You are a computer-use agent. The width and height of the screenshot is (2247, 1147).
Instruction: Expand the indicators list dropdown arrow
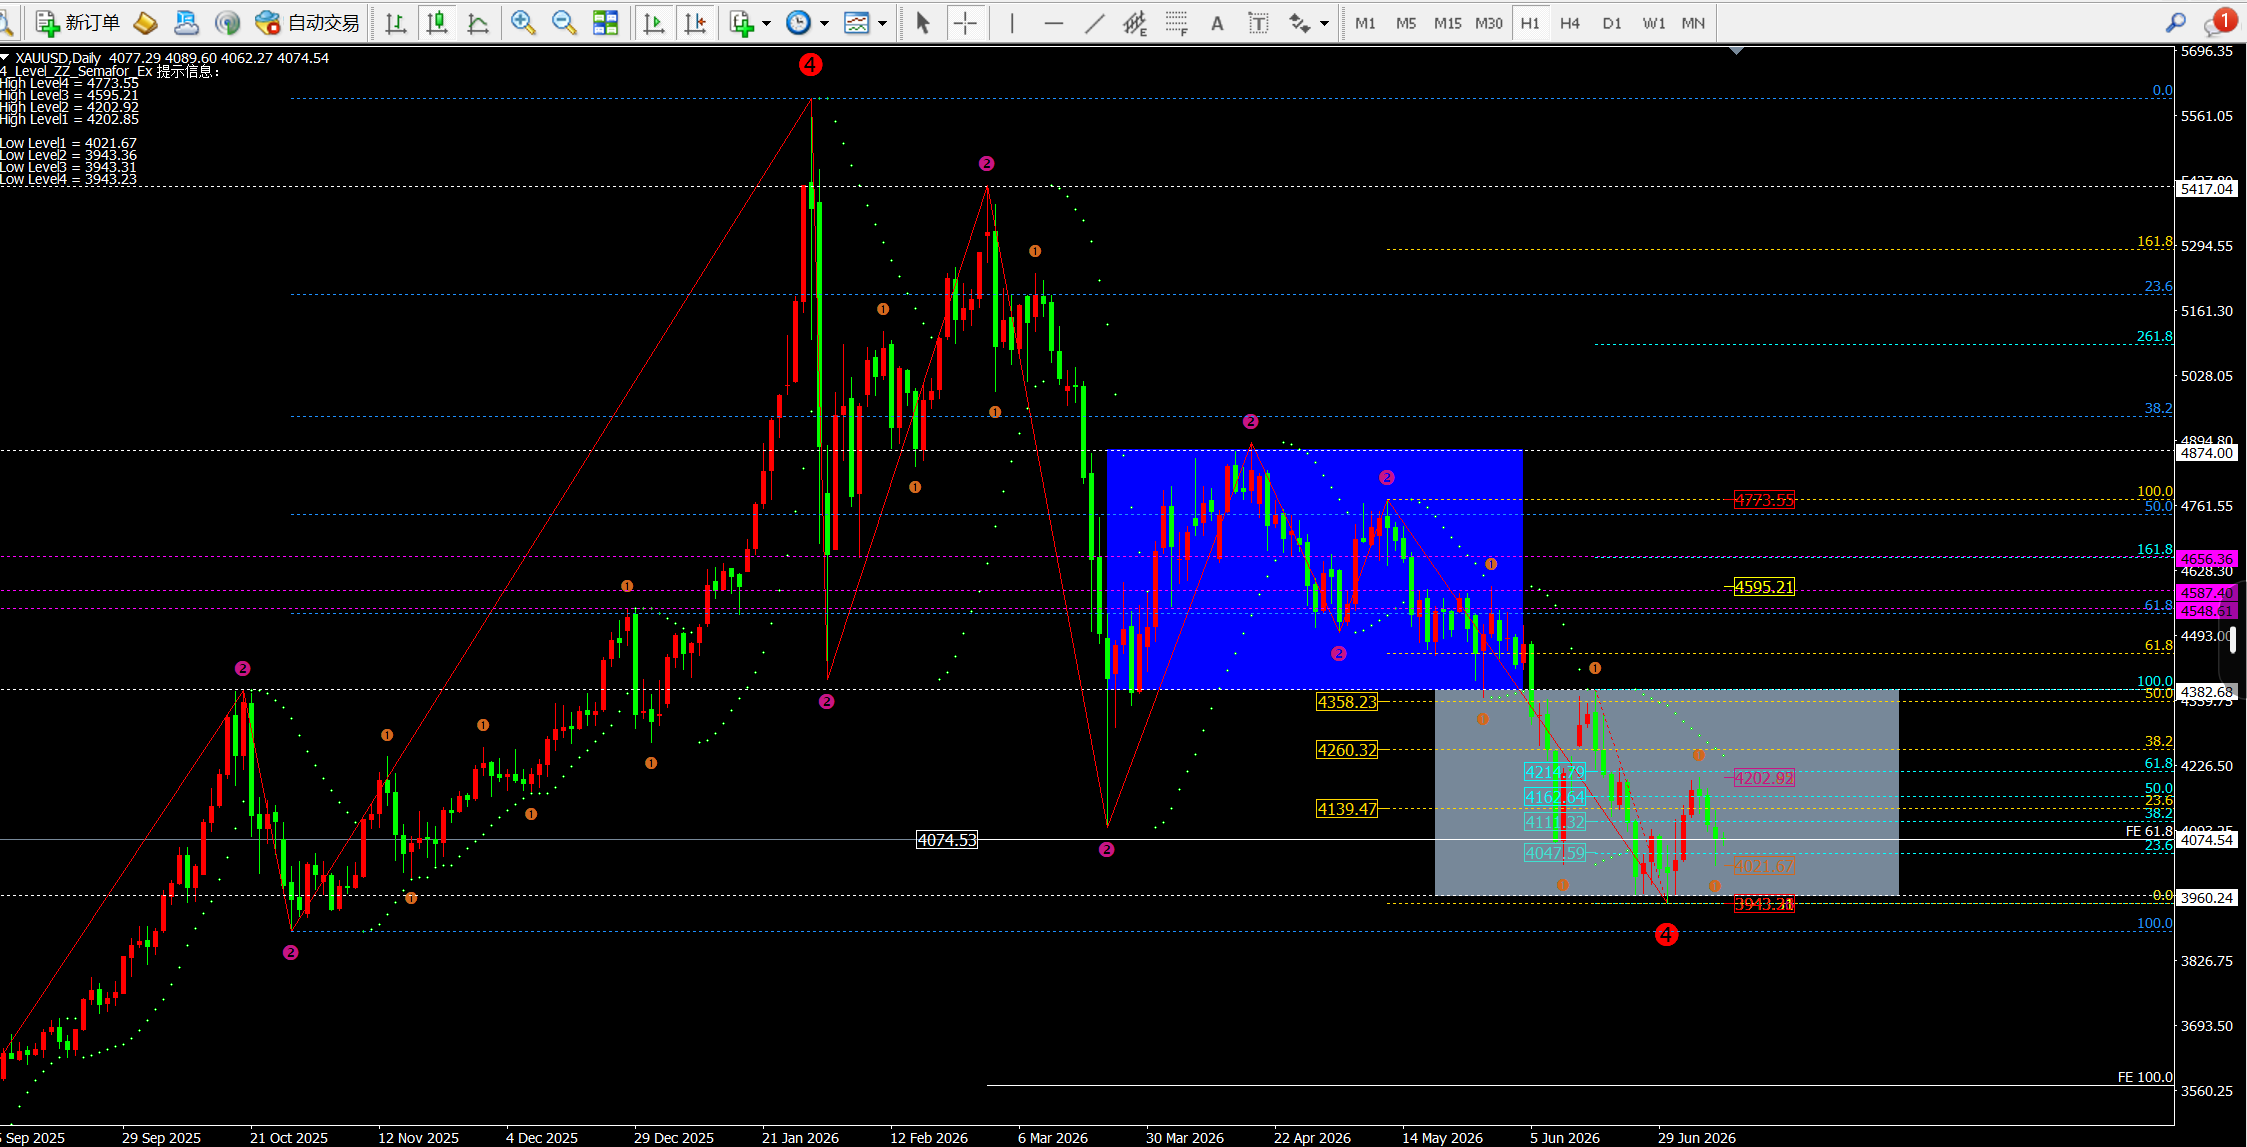[x=767, y=23]
